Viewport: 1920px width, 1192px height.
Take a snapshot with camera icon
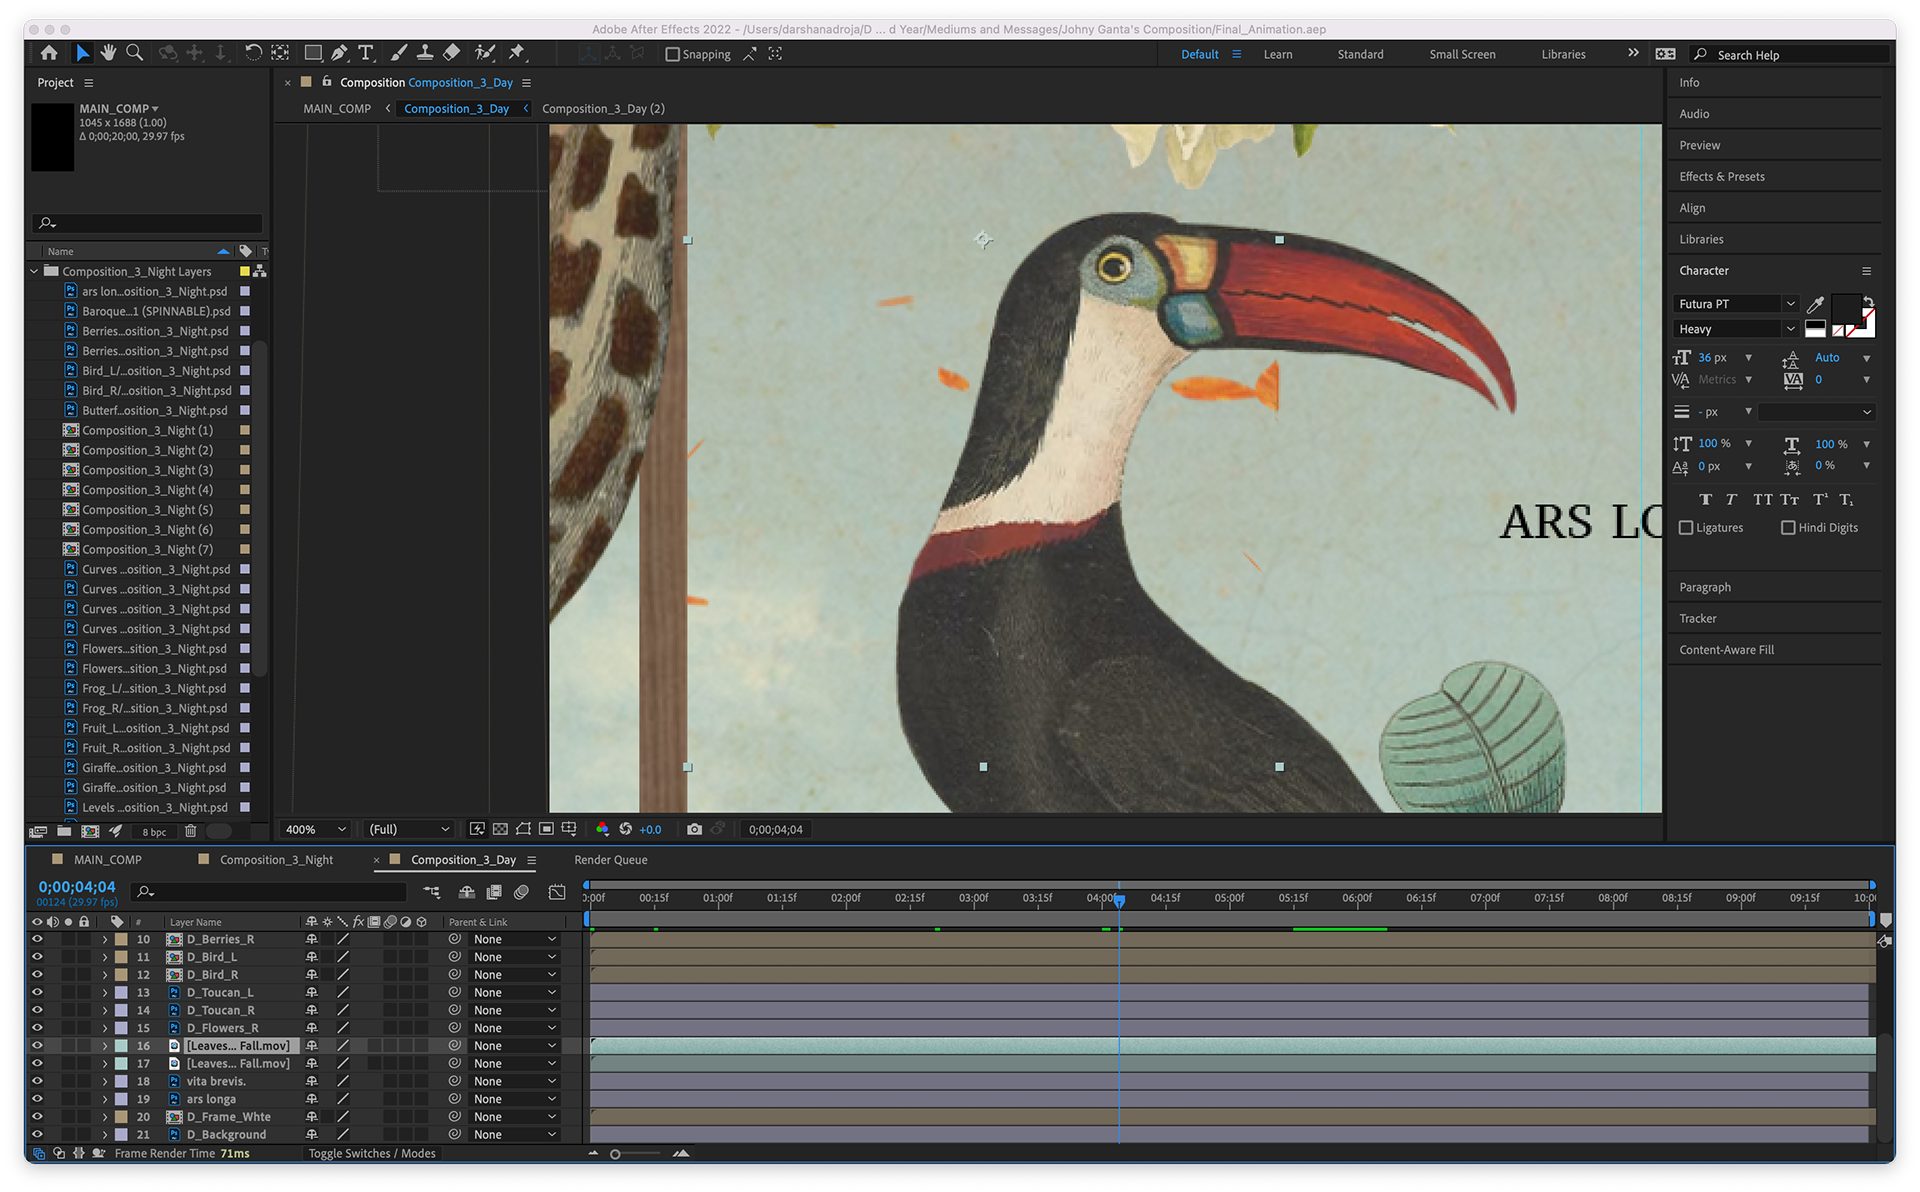click(694, 829)
